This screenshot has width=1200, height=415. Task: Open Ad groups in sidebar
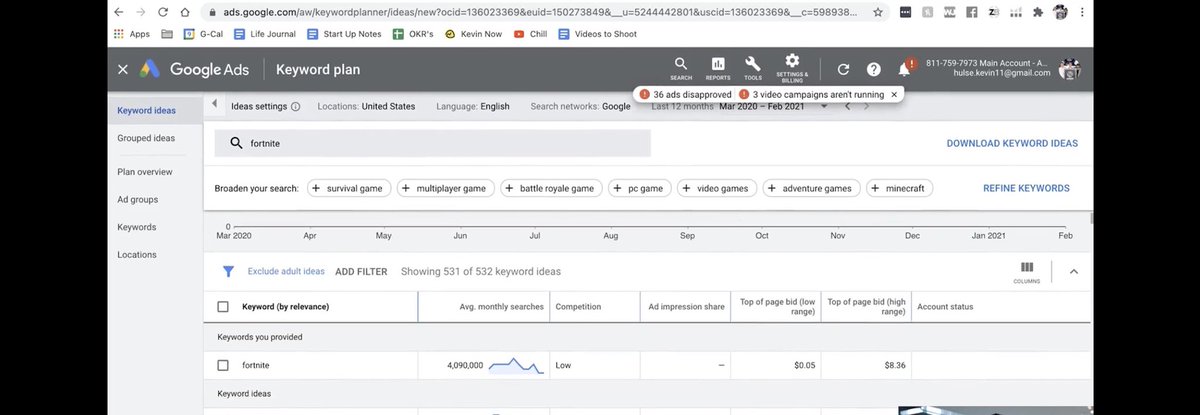pyautogui.click(x=138, y=199)
